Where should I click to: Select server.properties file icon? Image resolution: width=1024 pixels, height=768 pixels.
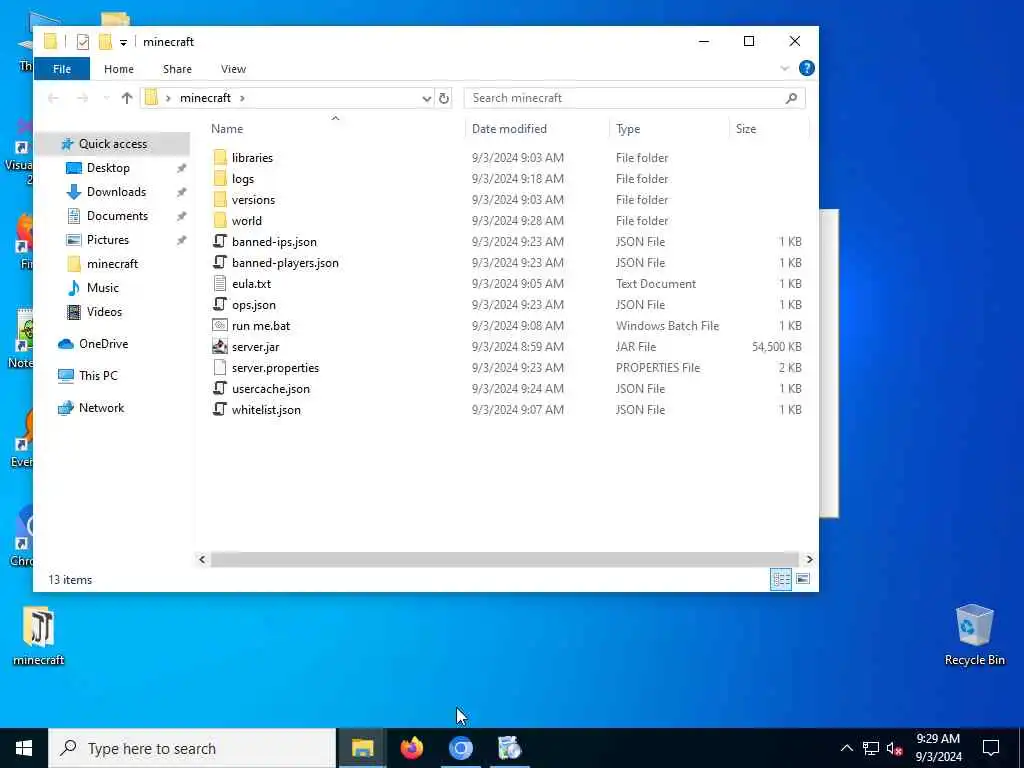220,367
